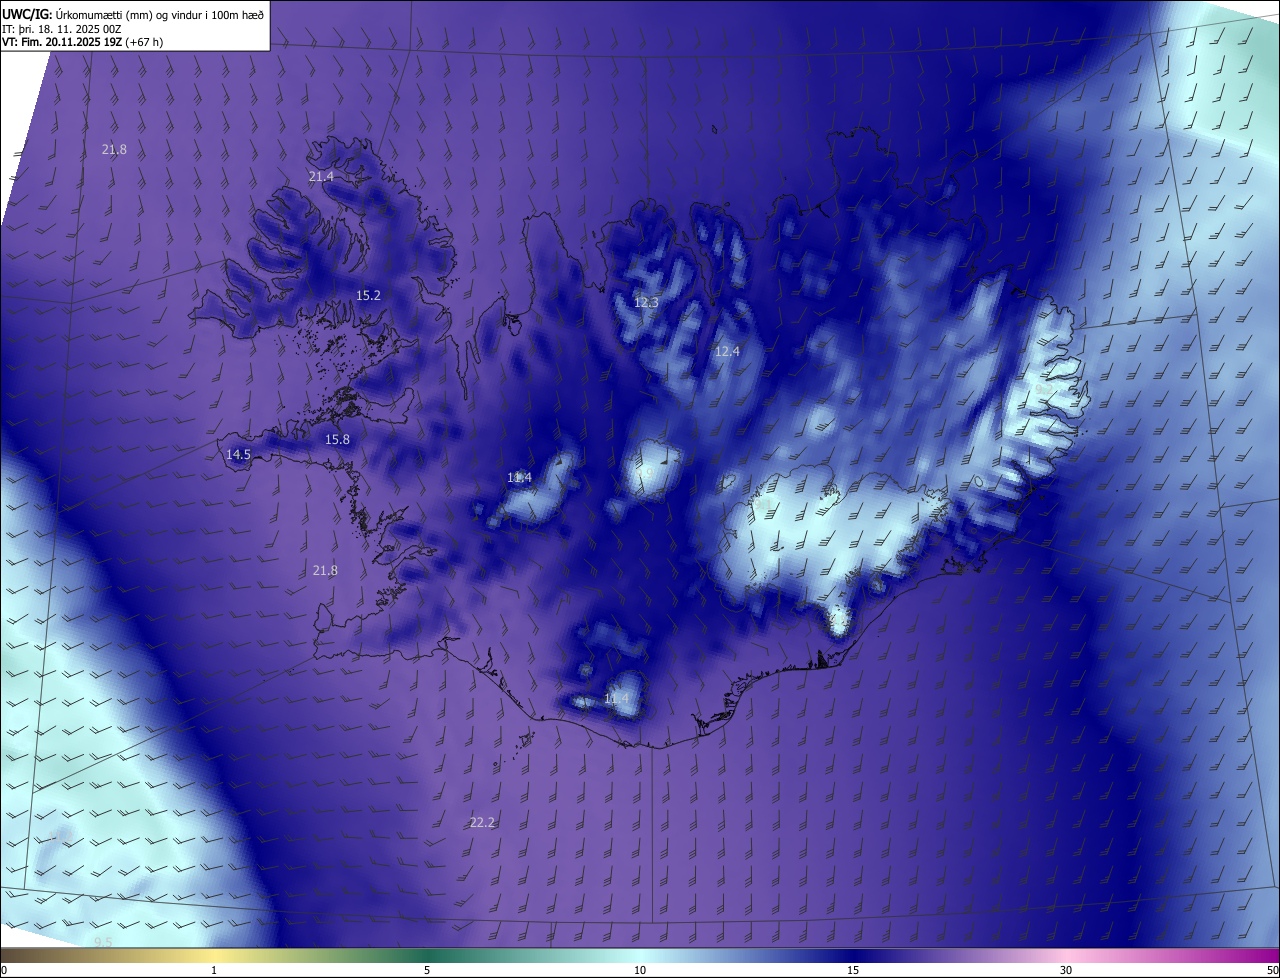
Task: Click the 12.4 value on the map
Action: tap(727, 351)
